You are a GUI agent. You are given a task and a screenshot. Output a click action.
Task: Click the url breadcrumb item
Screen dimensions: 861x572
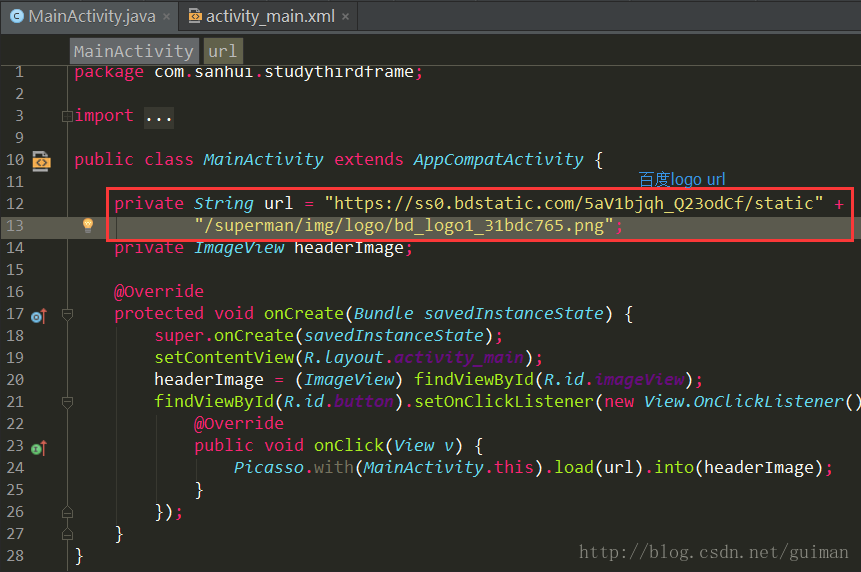222,51
